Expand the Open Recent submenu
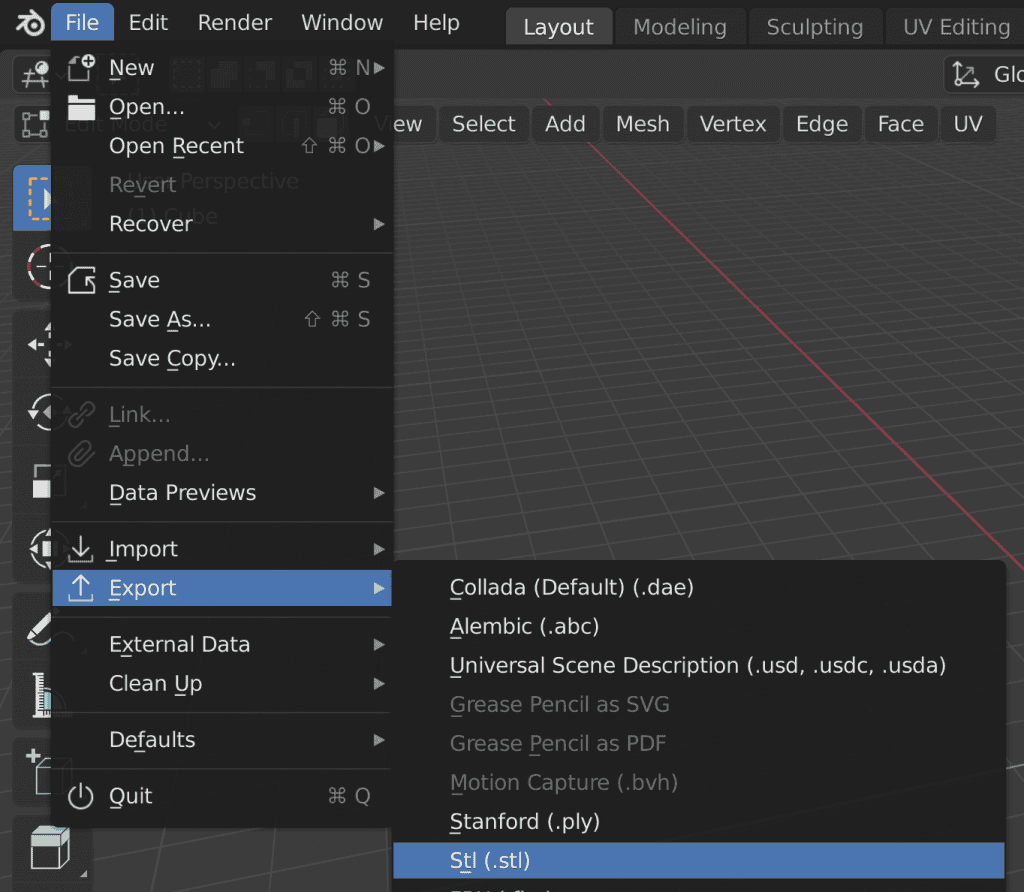1024x892 pixels. click(223, 146)
